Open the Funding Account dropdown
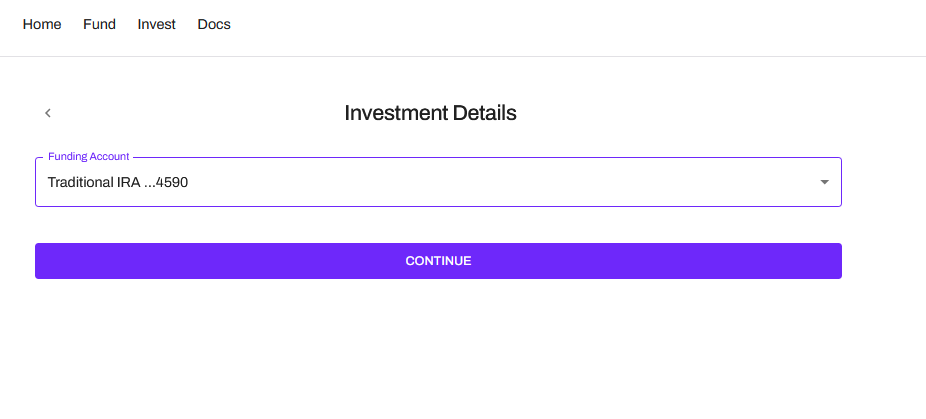Image resolution: width=926 pixels, height=419 pixels. (x=438, y=182)
